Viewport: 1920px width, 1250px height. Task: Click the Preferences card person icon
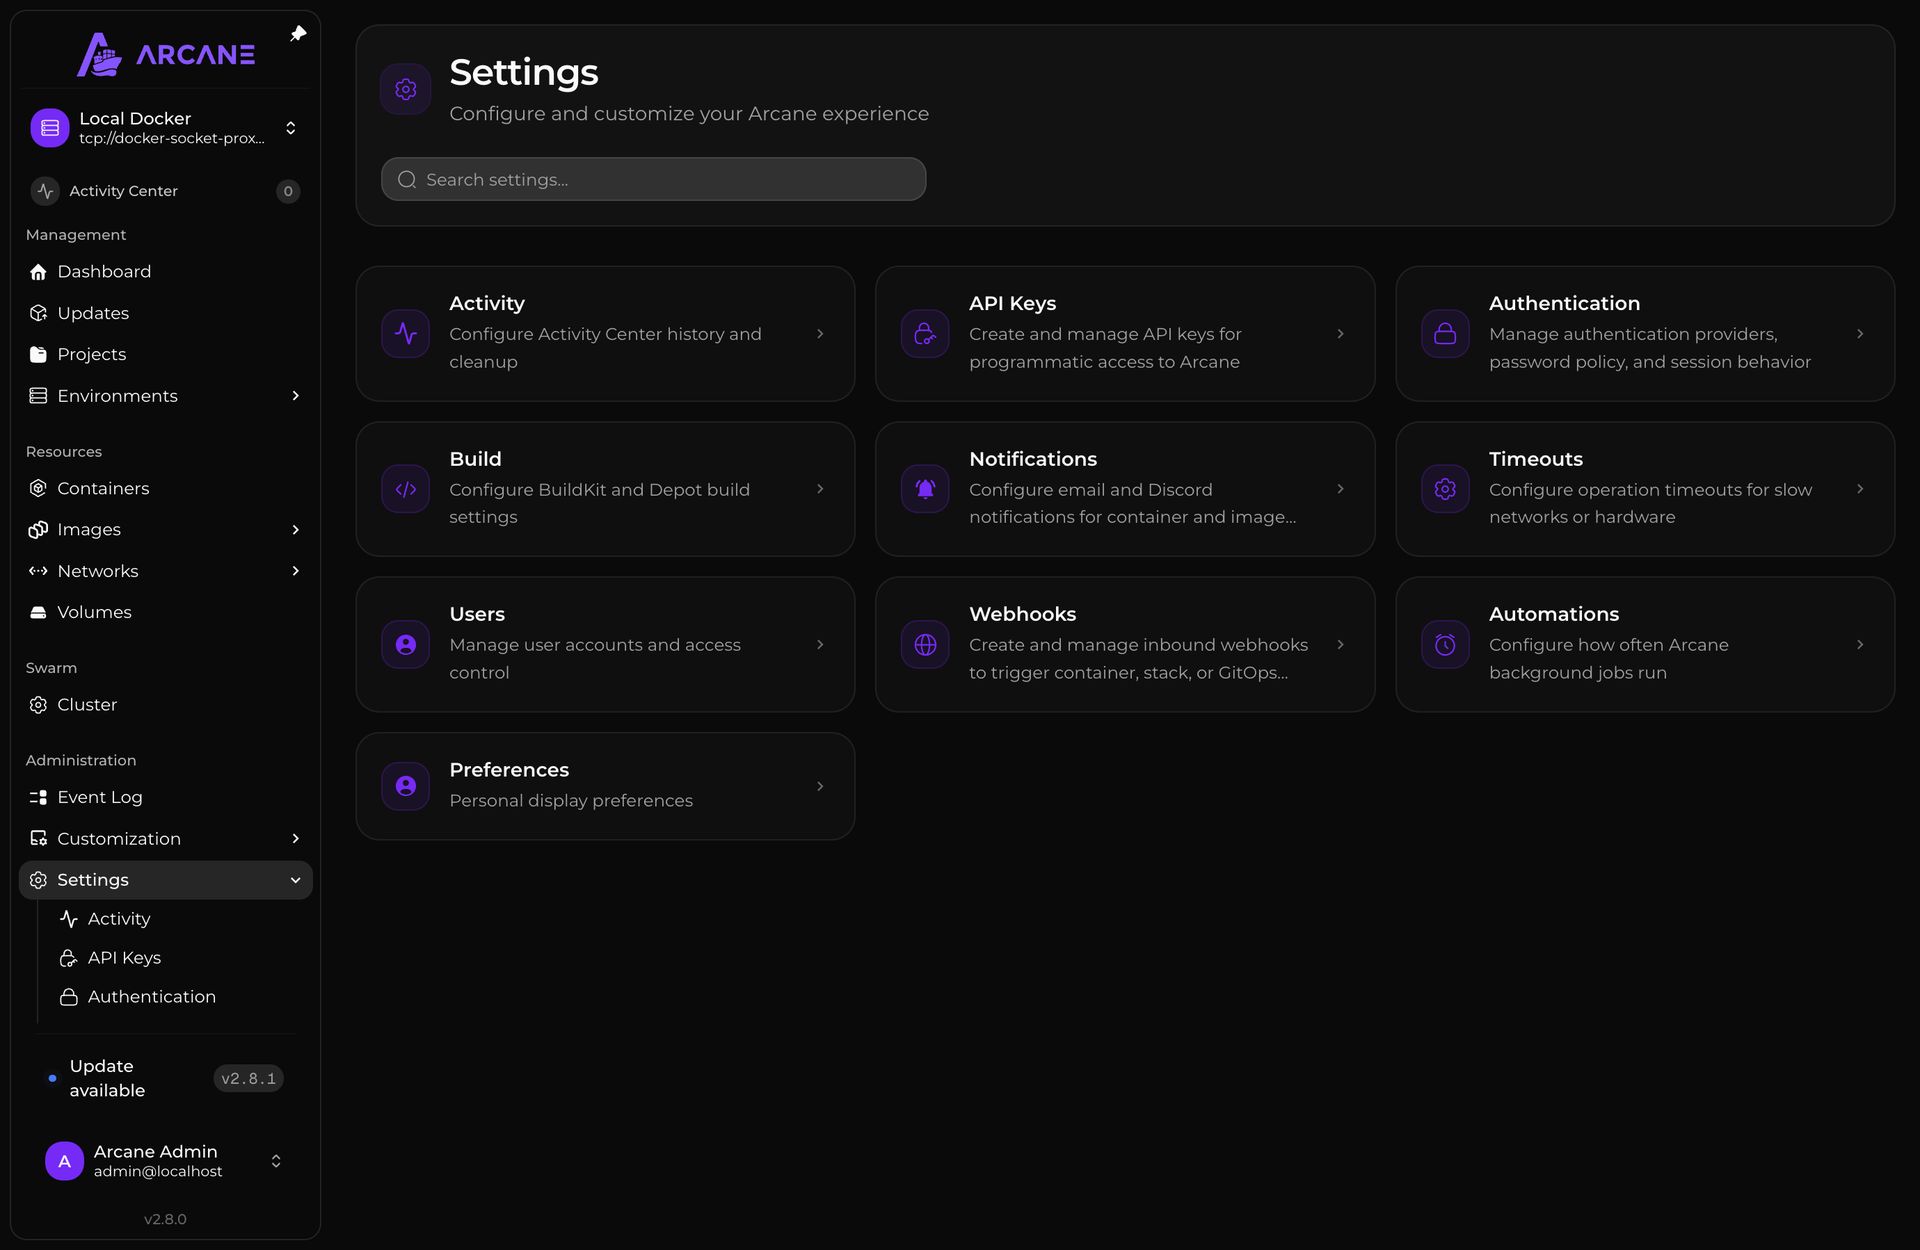[406, 786]
